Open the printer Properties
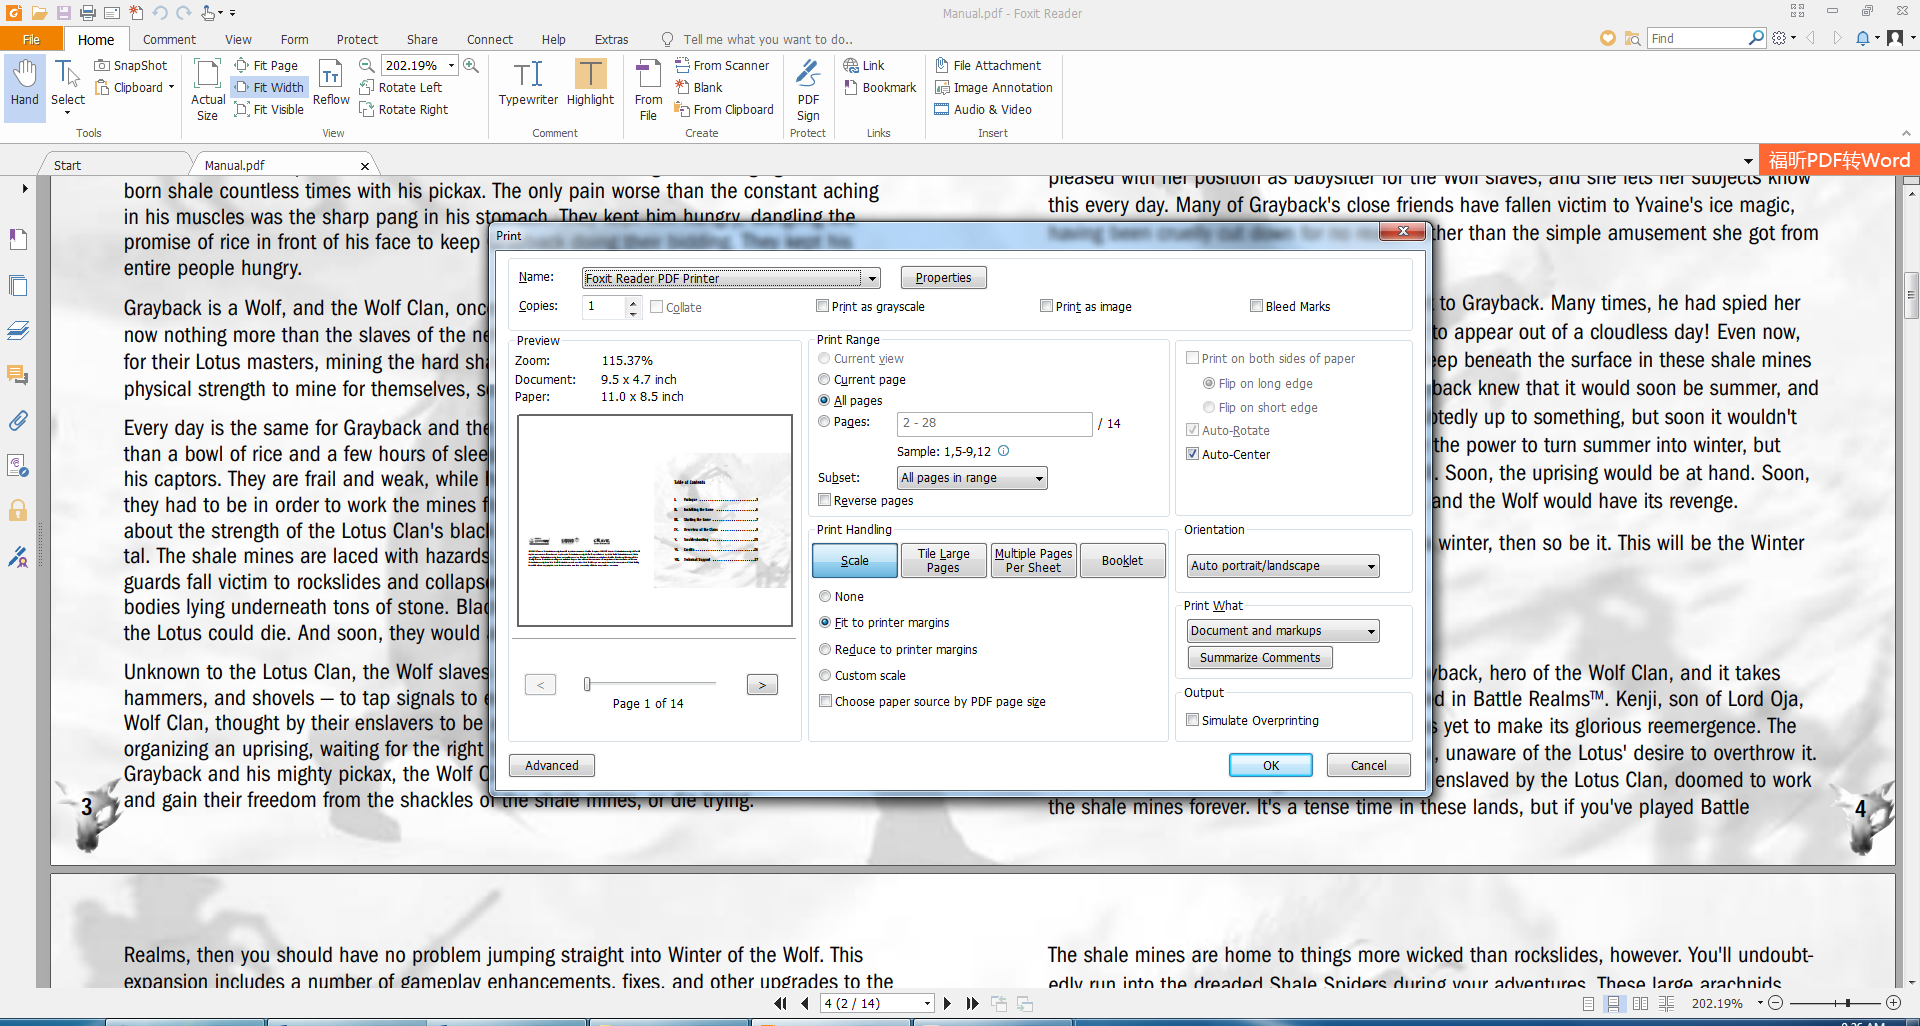 click(x=942, y=277)
